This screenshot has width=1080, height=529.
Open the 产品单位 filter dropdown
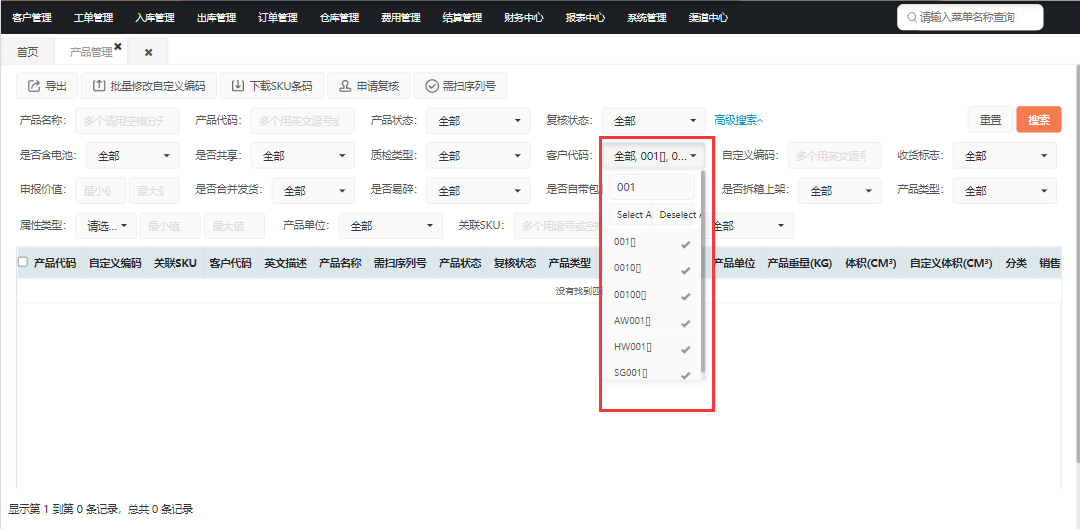click(x=391, y=225)
